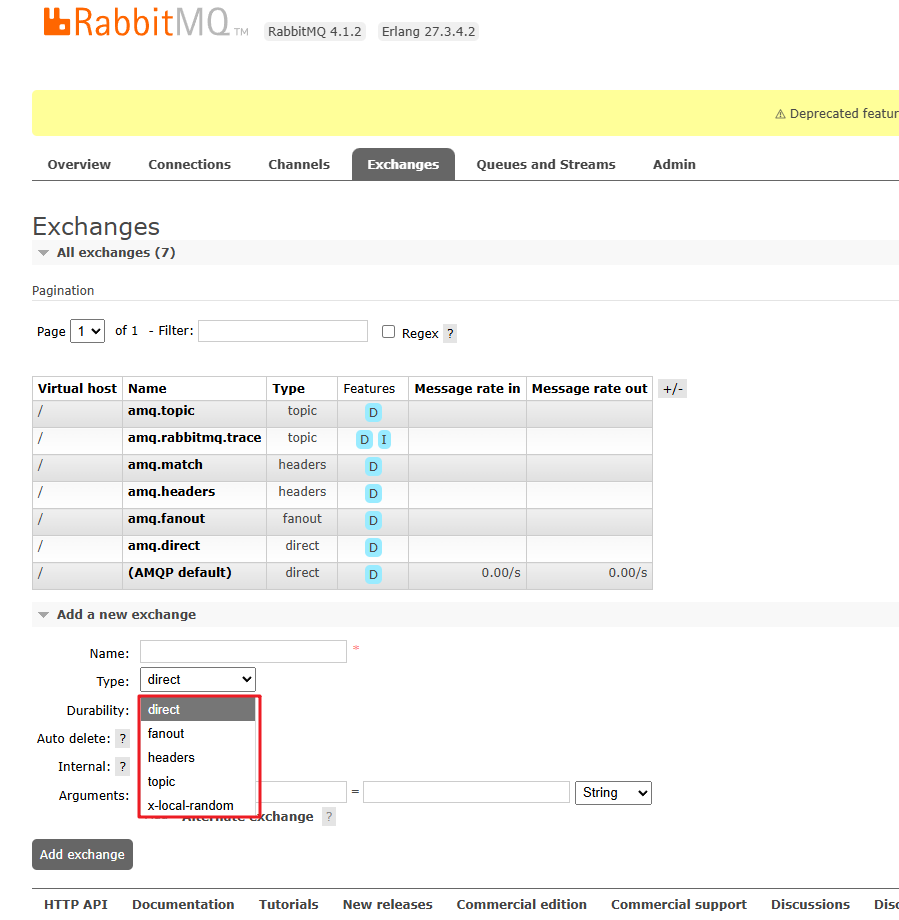Open the Alternate exchange help icon

[329, 817]
